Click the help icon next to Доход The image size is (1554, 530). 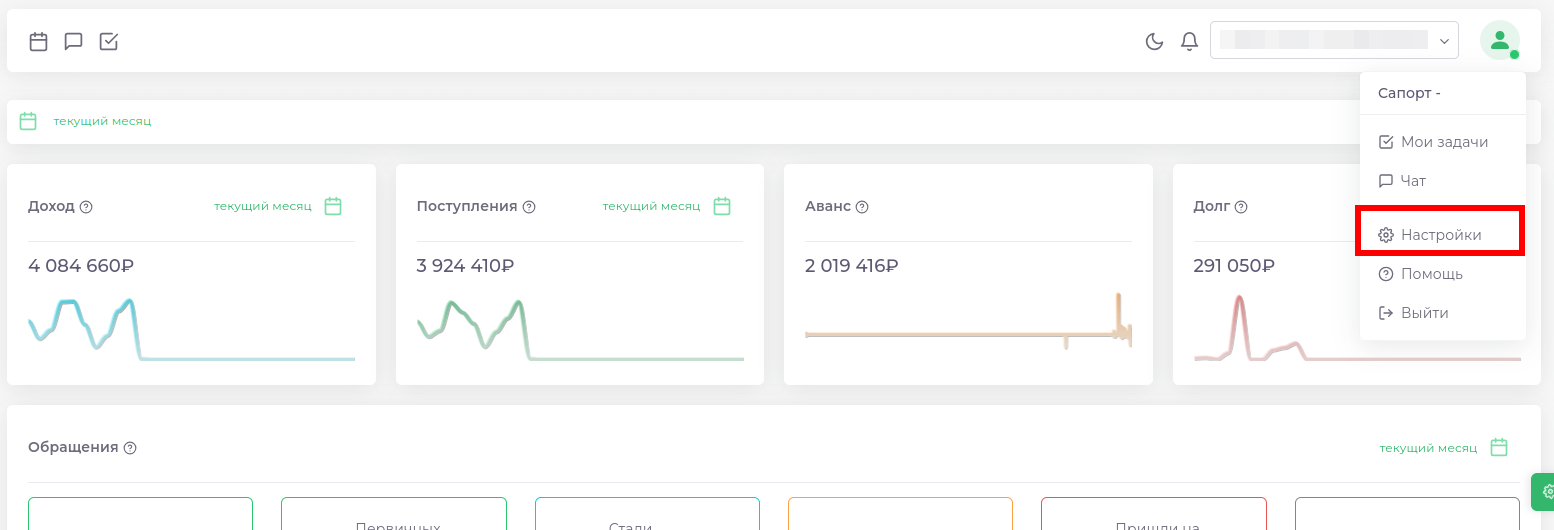pyautogui.click(x=86, y=207)
